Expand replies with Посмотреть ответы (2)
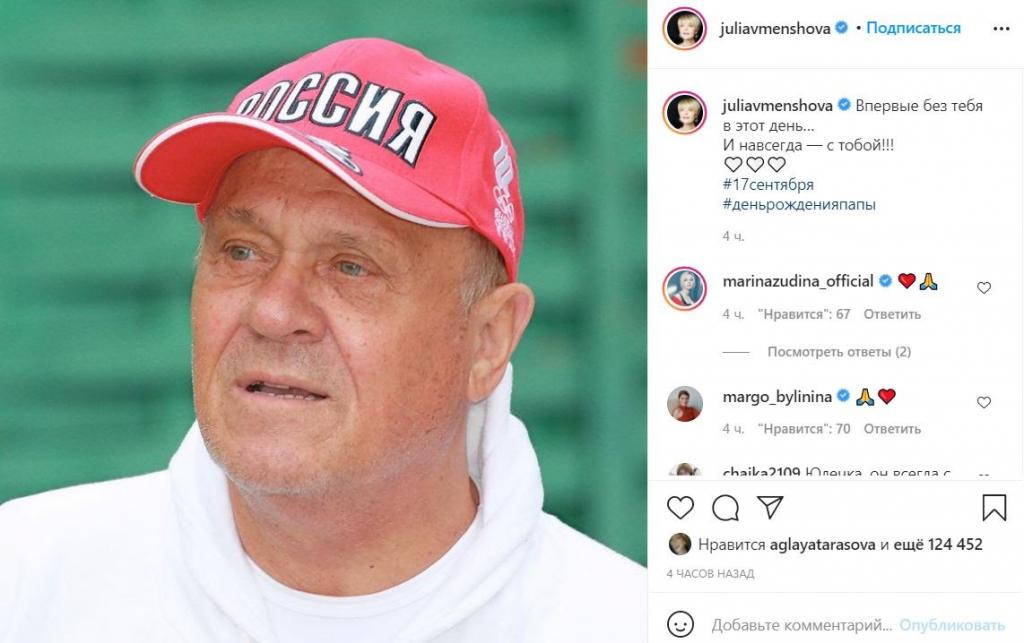 839,352
